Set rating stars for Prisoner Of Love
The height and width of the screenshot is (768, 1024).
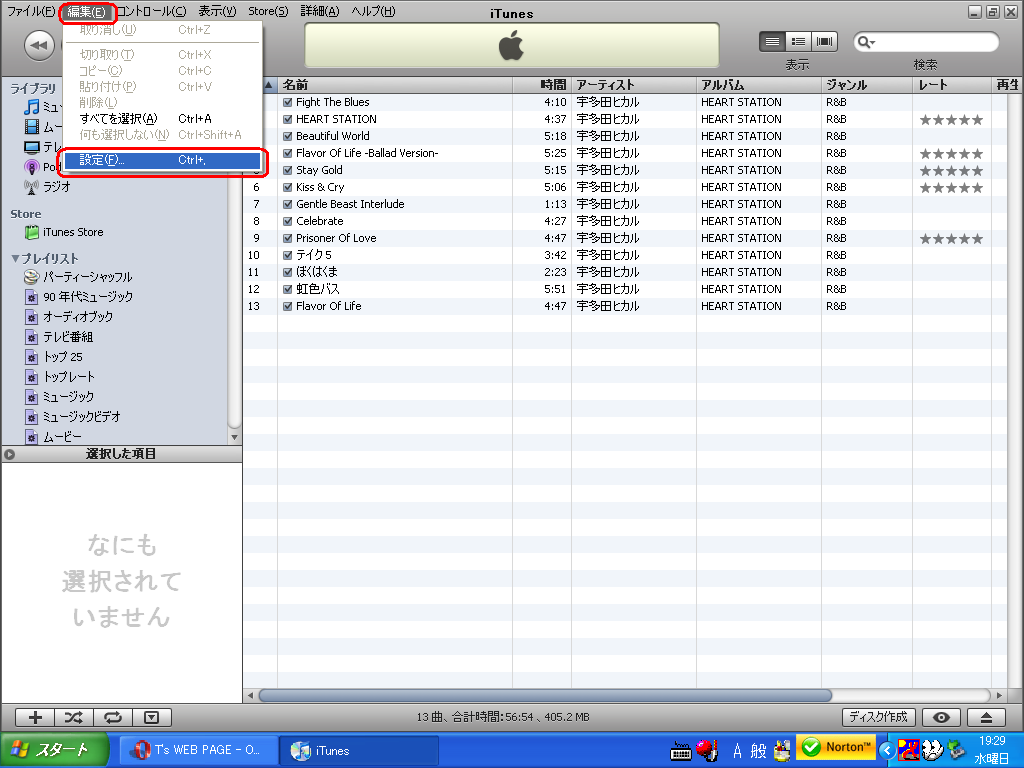(x=951, y=239)
